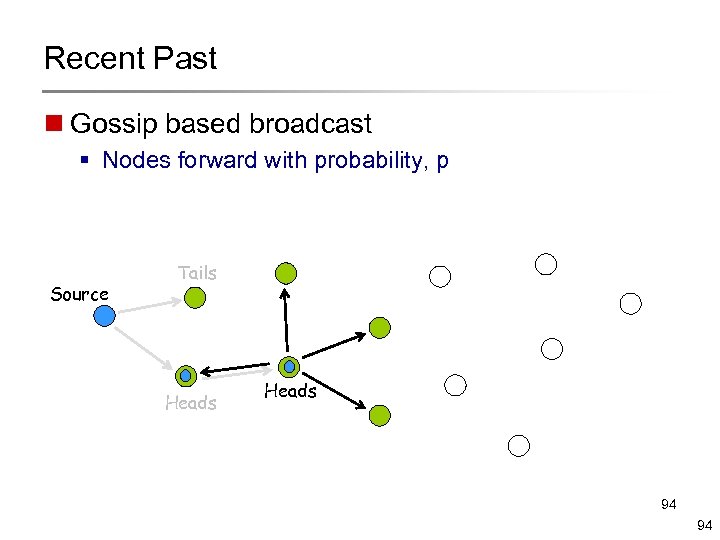
Task: Click the page number 94 in bottom corner
Action: (x=702, y=525)
